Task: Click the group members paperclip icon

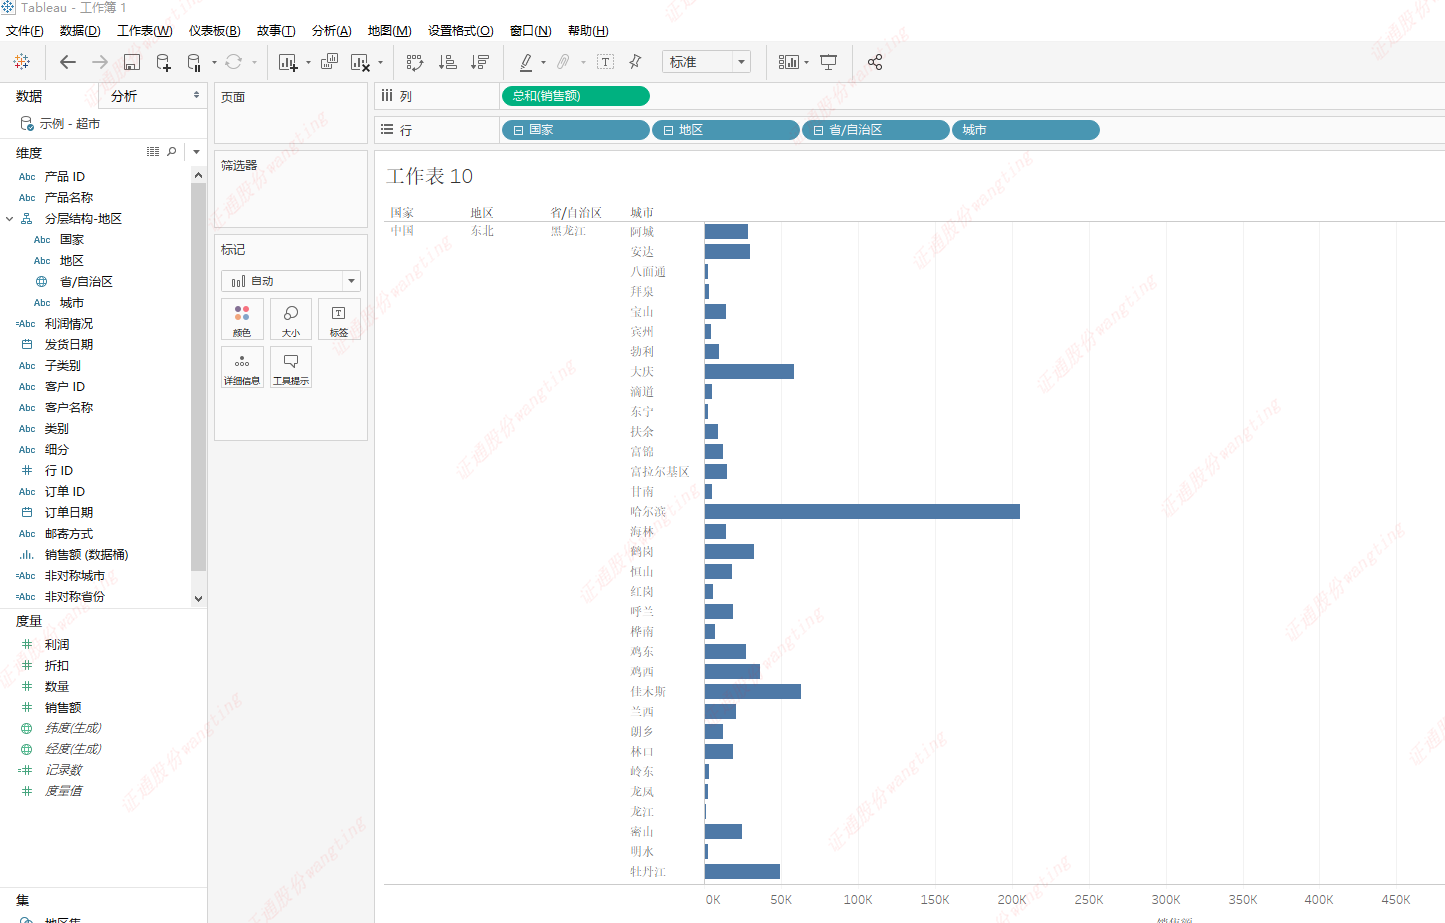Action: click(564, 62)
